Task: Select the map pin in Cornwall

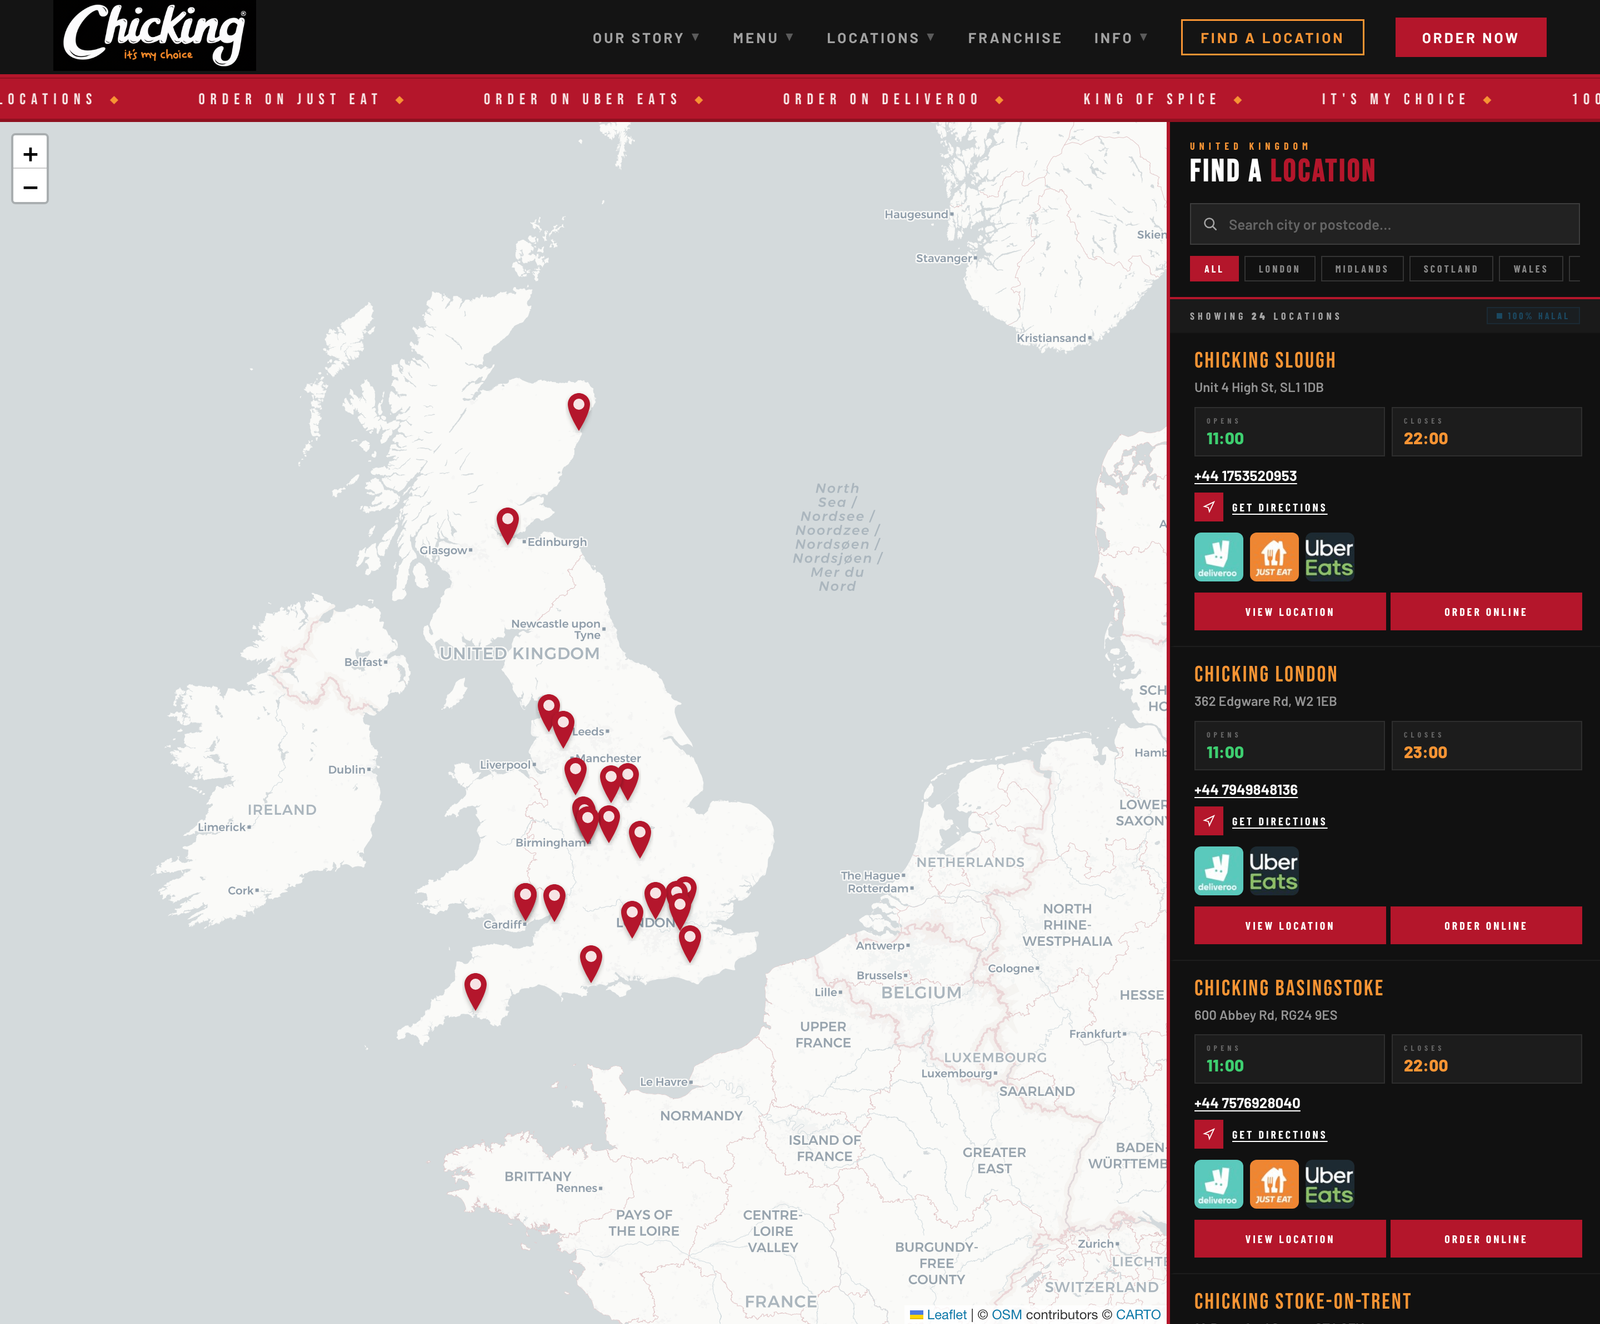Action: 476,990
